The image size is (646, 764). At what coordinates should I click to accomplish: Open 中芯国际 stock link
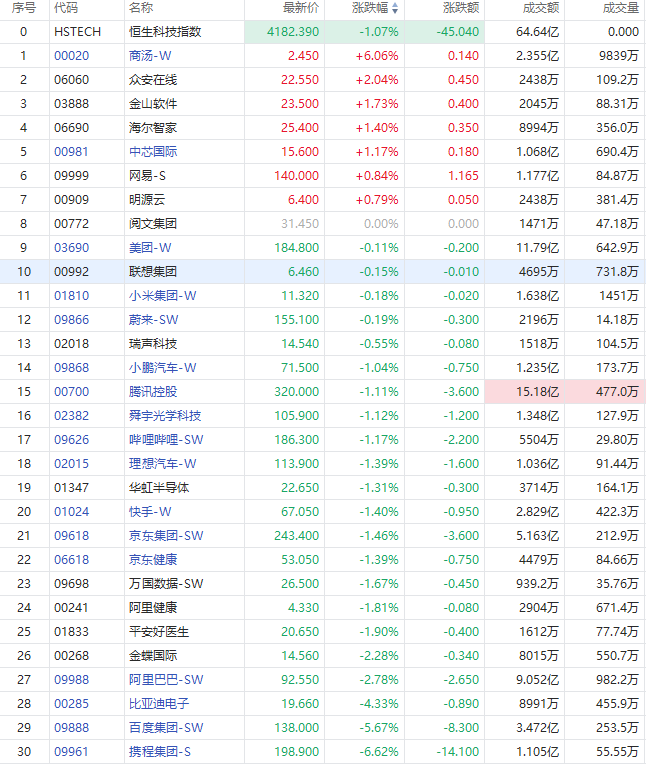pyautogui.click(x=153, y=152)
